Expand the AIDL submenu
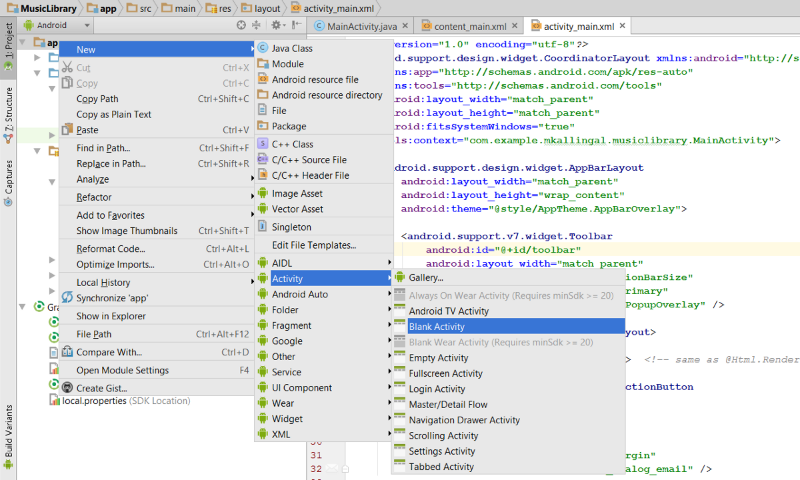 coord(324,263)
